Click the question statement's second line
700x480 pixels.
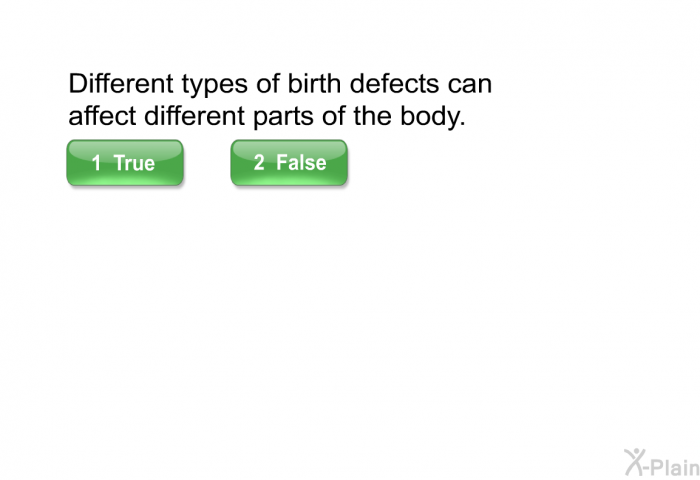267,116
